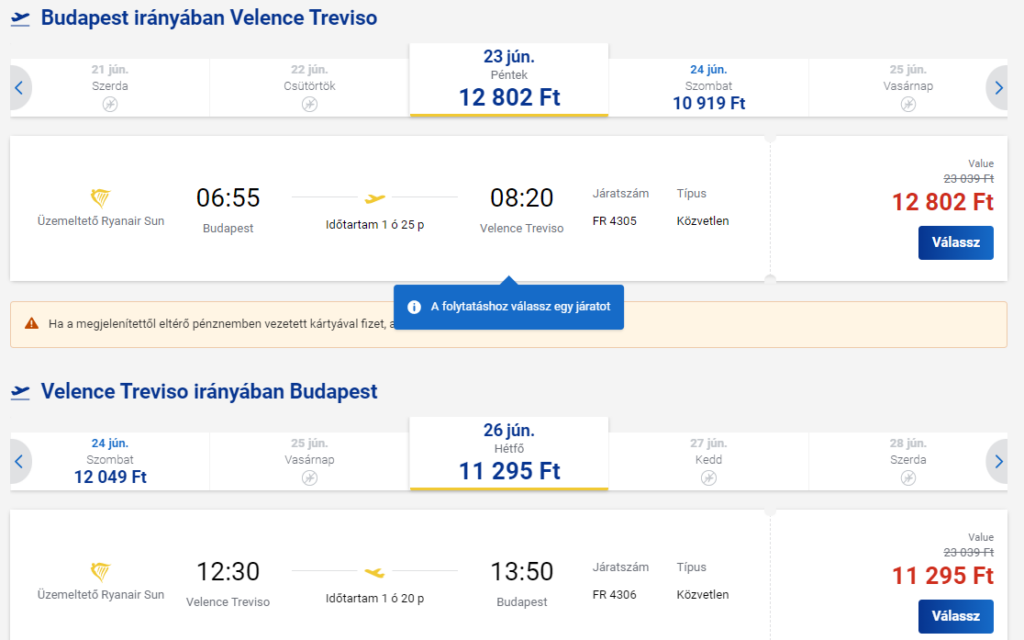Click the outbound flight plane icon beside Budapest heading
This screenshot has width=1024, height=640.
click(20, 19)
